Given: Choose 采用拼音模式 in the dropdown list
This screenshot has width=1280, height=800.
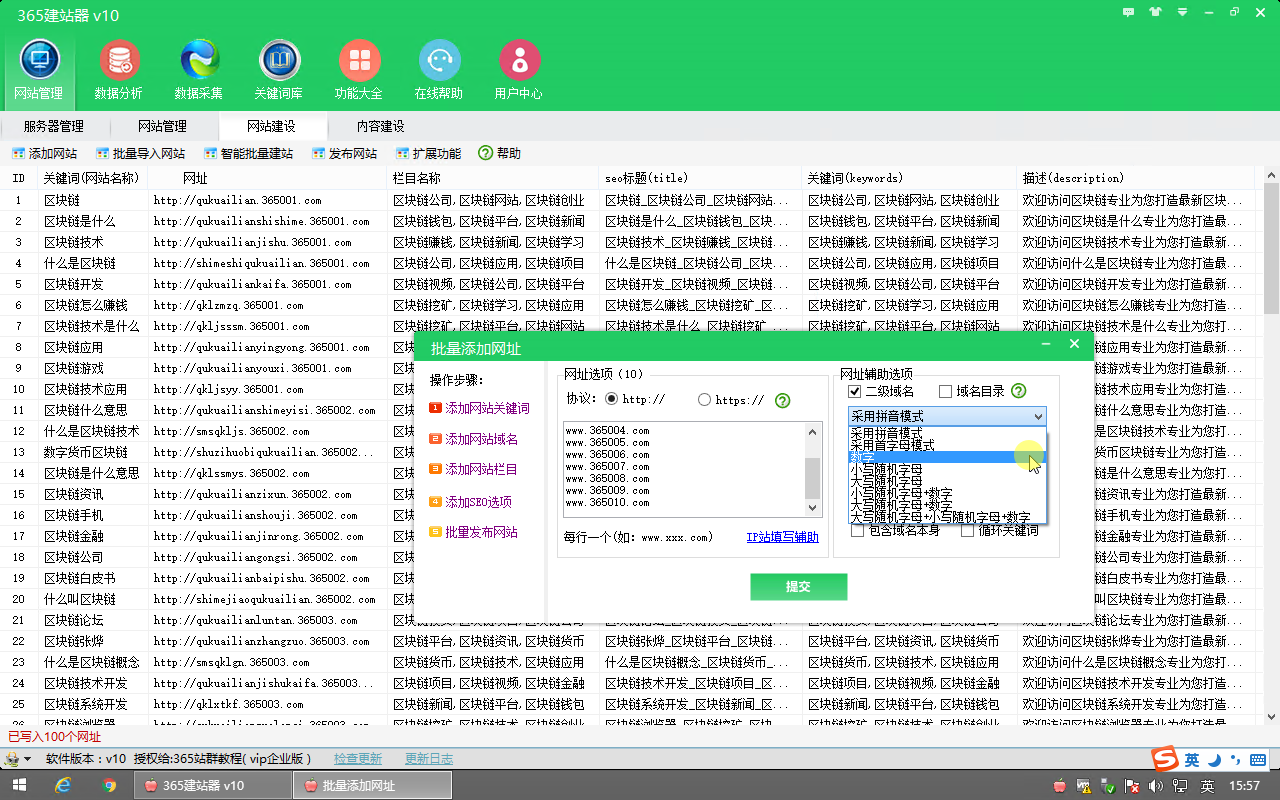Looking at the screenshot, I should [x=947, y=433].
